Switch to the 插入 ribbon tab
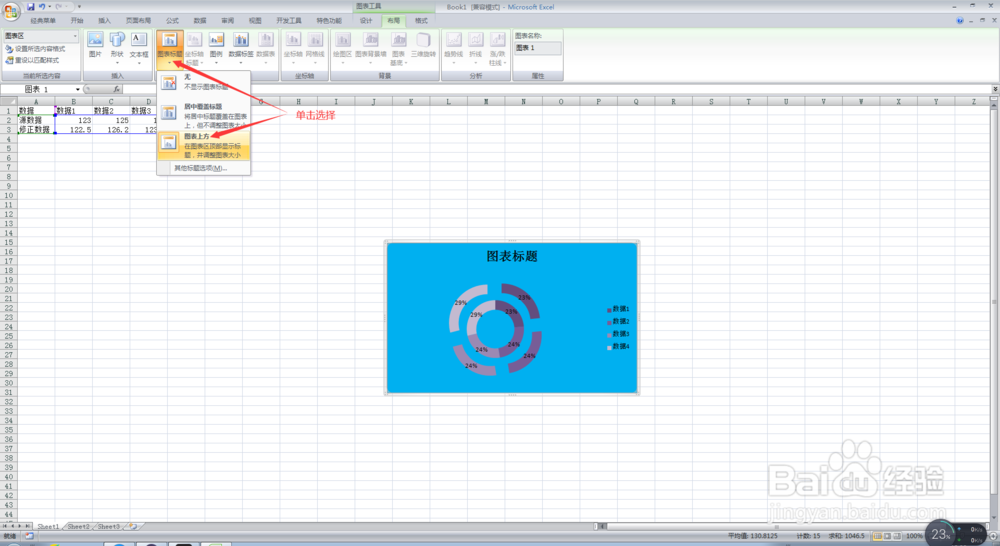The image size is (1000, 546). click(x=105, y=20)
